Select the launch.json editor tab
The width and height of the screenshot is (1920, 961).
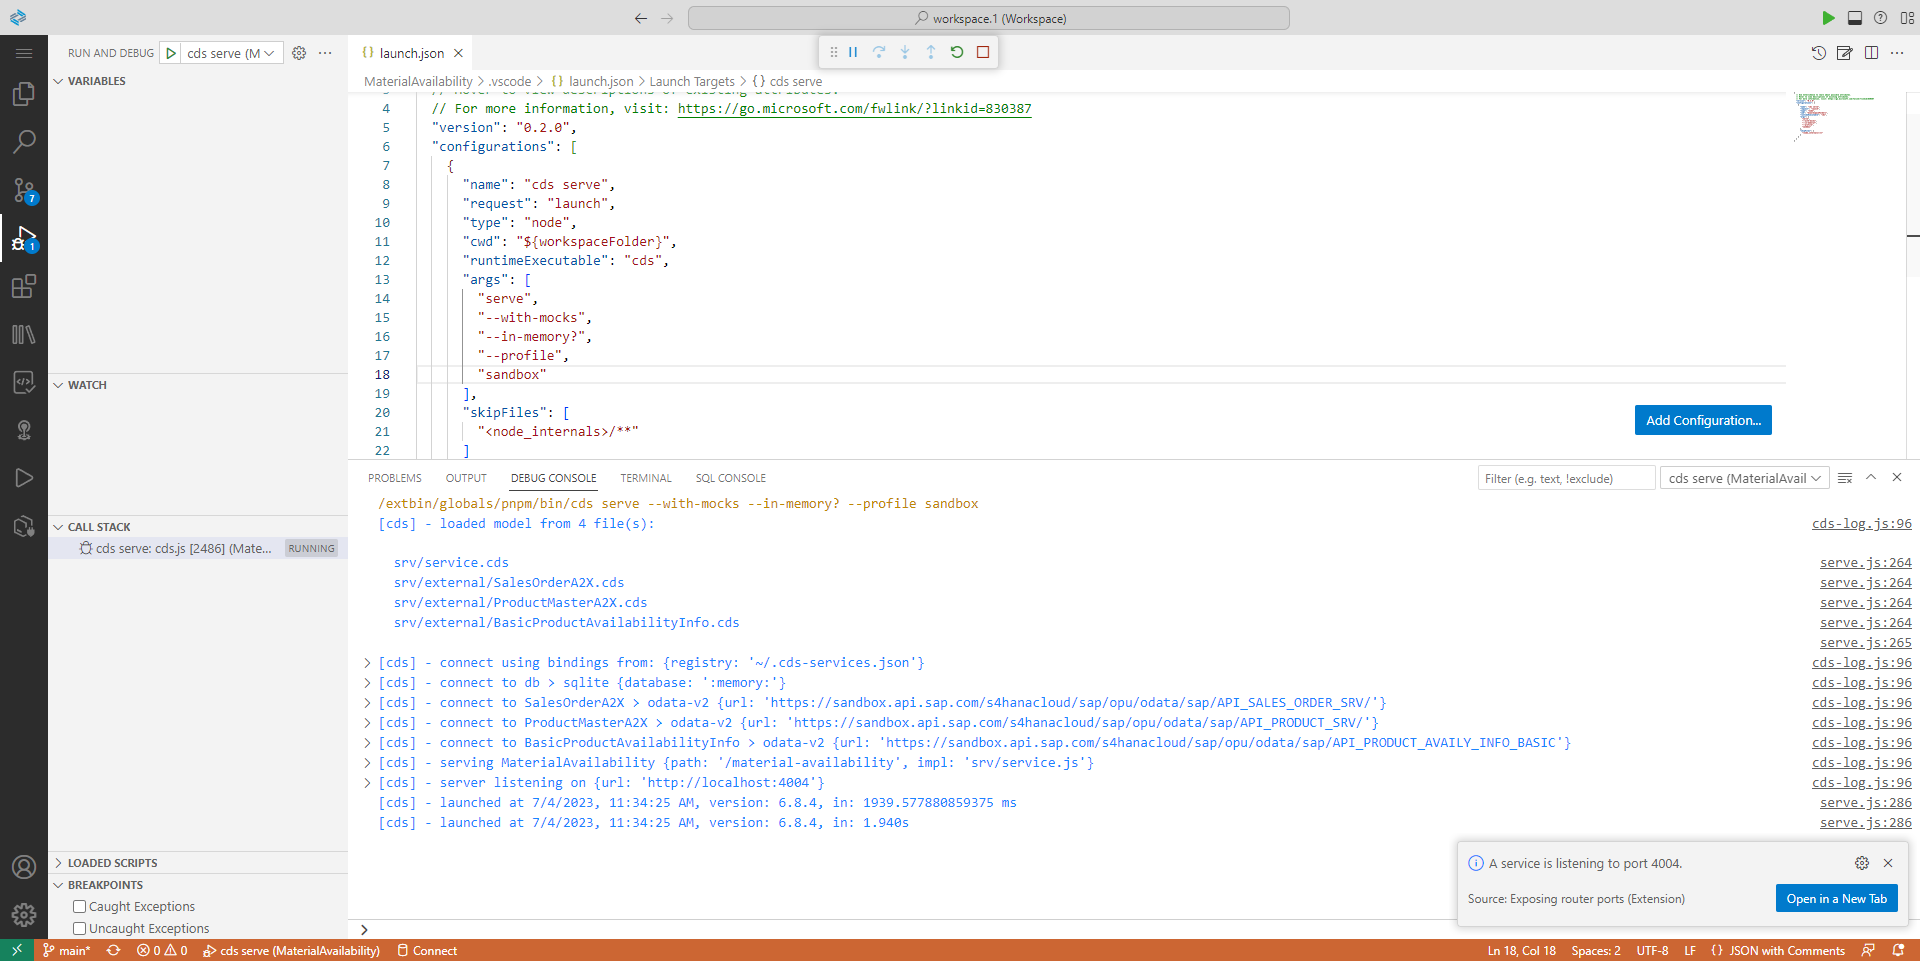pyautogui.click(x=412, y=53)
